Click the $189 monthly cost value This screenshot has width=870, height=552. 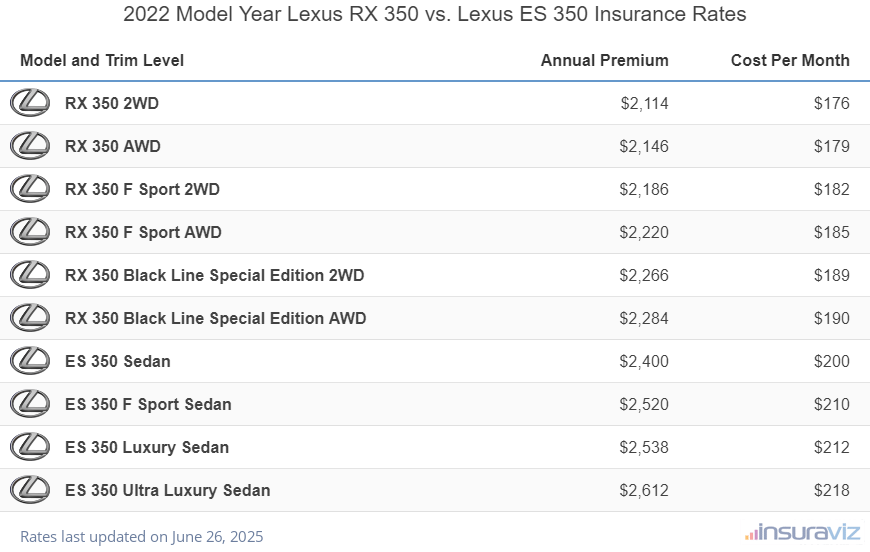pyautogui.click(x=832, y=275)
